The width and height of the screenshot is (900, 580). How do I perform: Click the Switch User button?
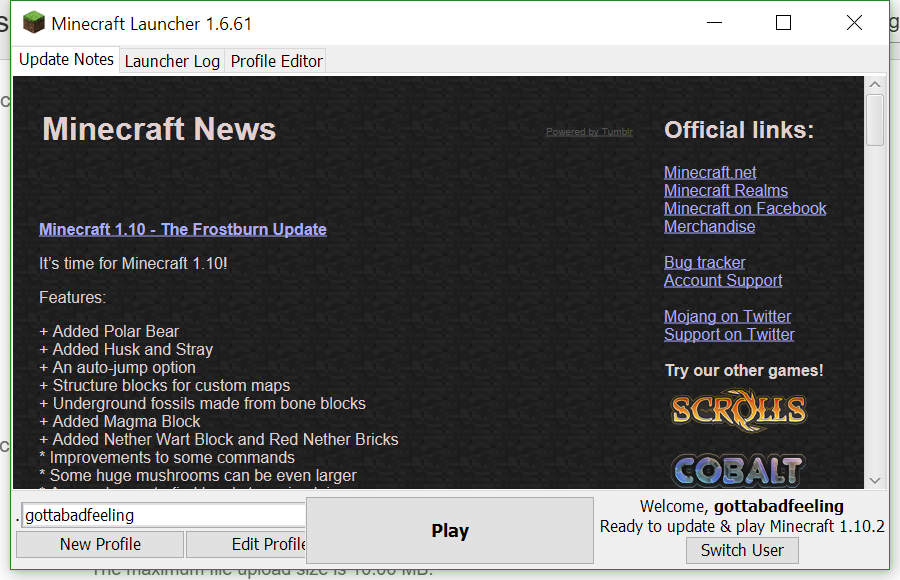(x=742, y=550)
